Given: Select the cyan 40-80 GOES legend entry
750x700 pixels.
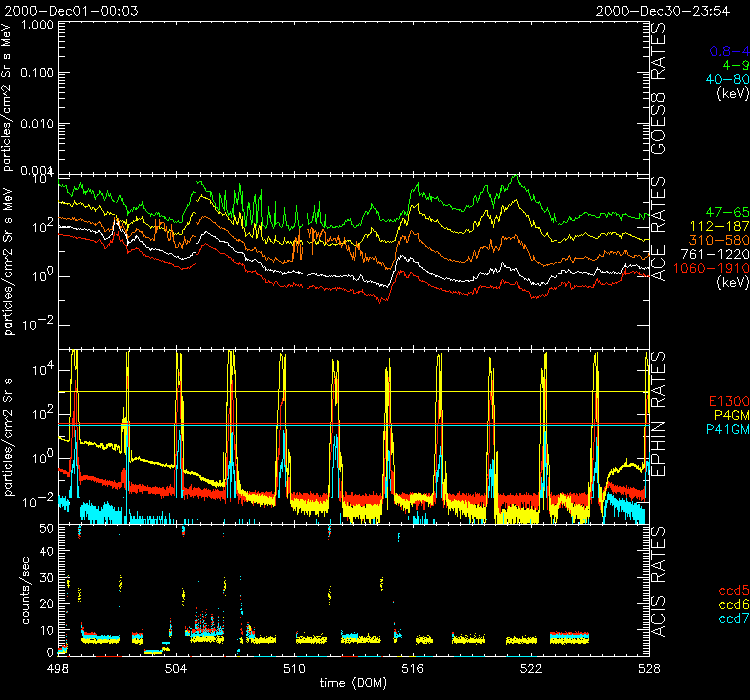Looking at the screenshot, I should [x=728, y=79].
